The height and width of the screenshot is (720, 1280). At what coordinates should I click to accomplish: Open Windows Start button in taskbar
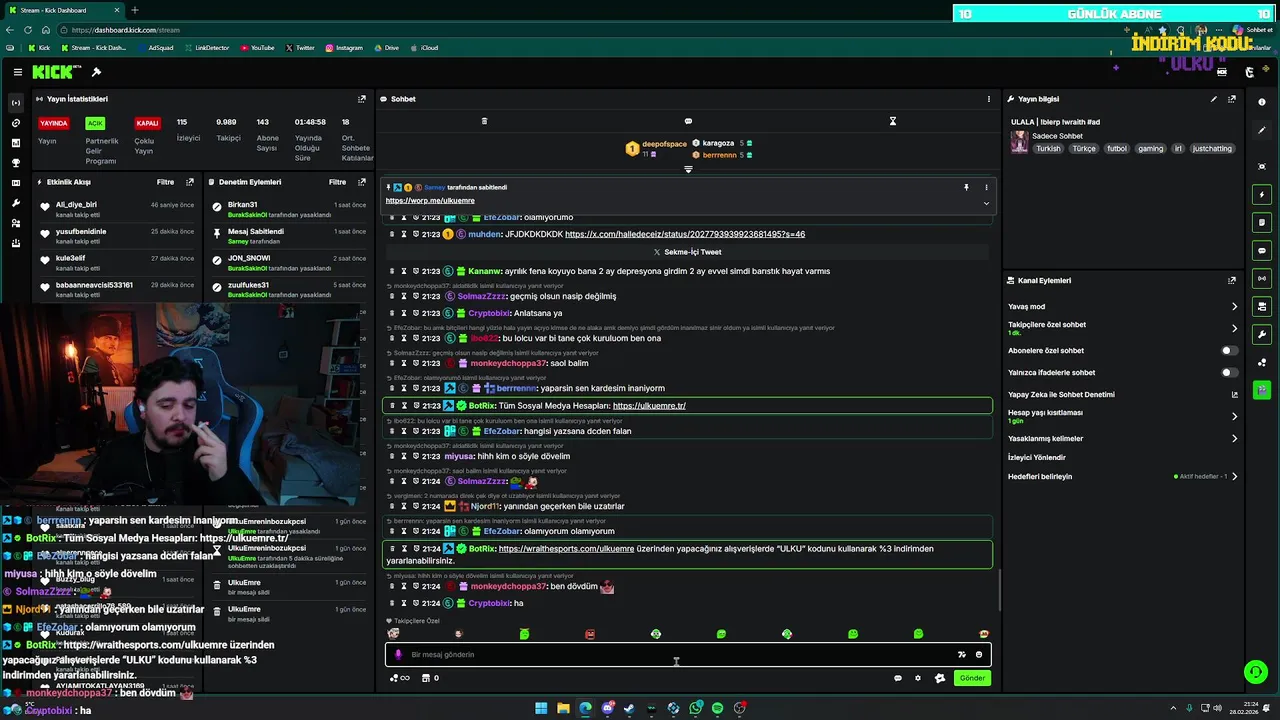541,708
